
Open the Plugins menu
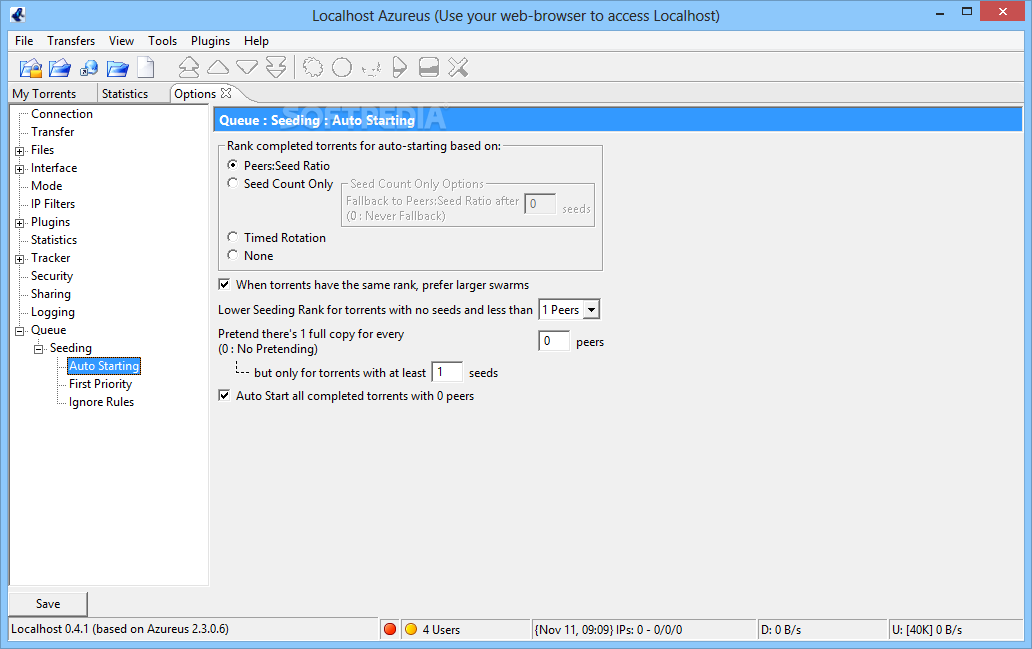click(x=211, y=41)
